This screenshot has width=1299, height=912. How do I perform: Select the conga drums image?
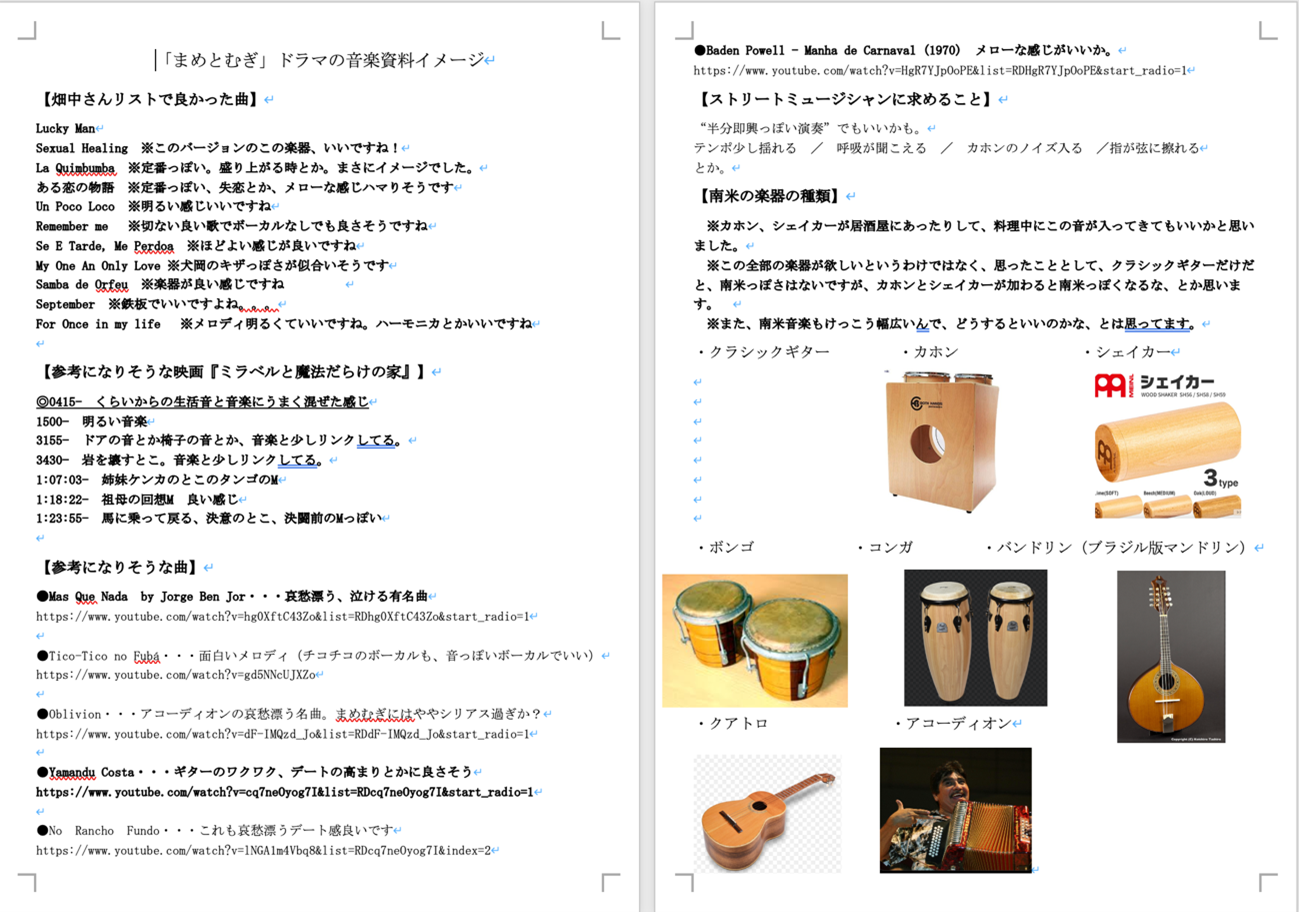pos(976,638)
